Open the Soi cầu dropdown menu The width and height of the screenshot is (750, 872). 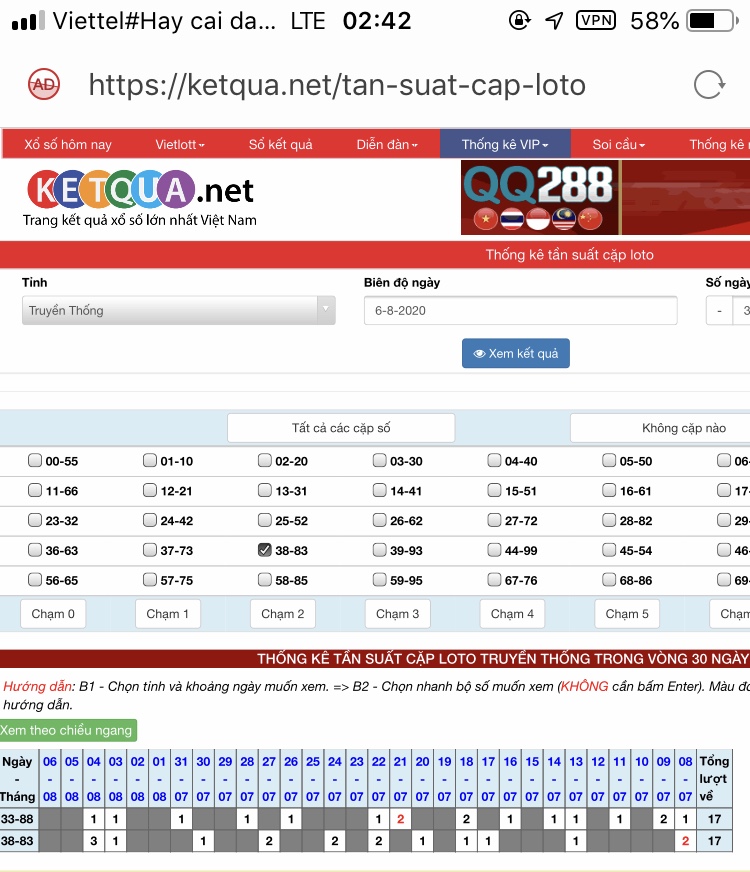pos(618,145)
